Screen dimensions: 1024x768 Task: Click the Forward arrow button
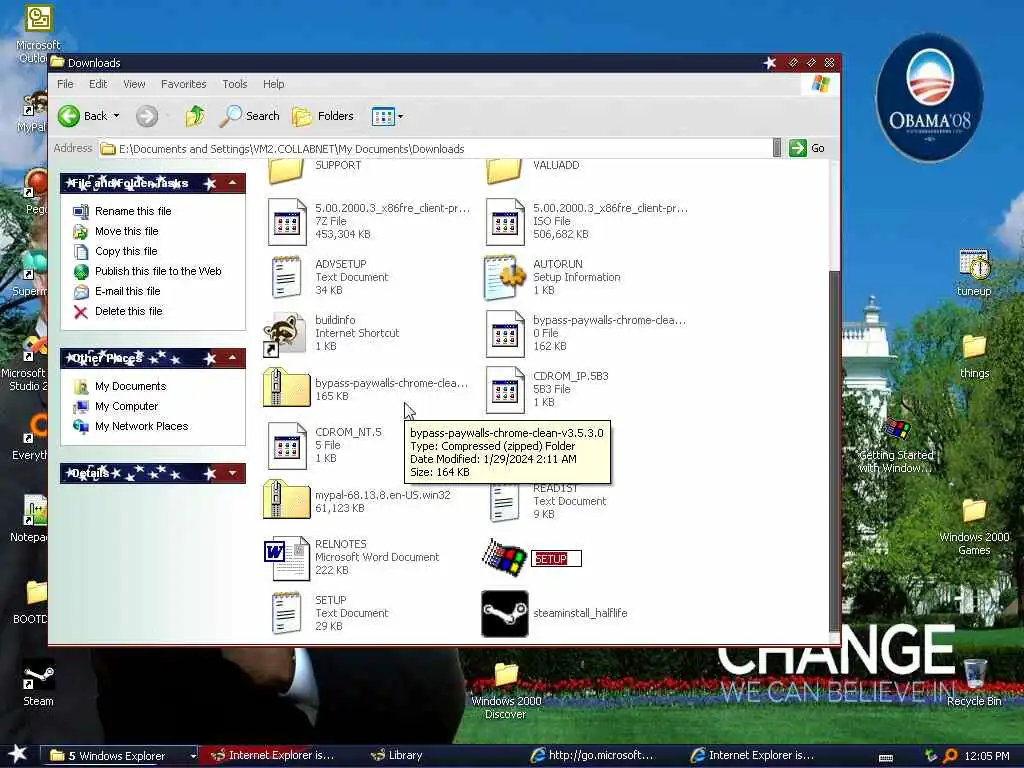coord(147,117)
